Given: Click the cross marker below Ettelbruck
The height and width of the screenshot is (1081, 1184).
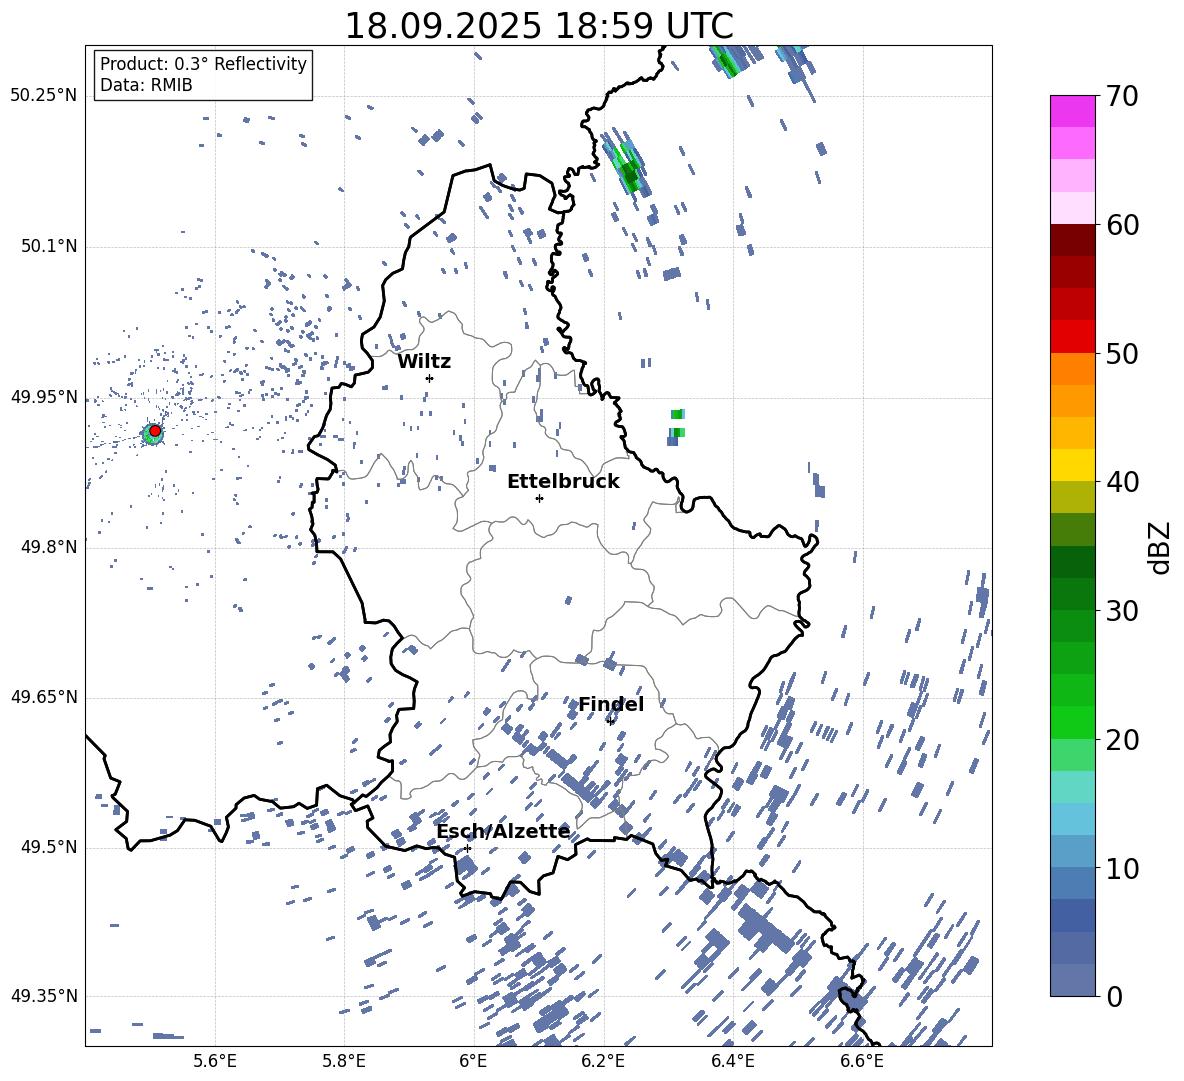Looking at the screenshot, I should coord(539,498).
